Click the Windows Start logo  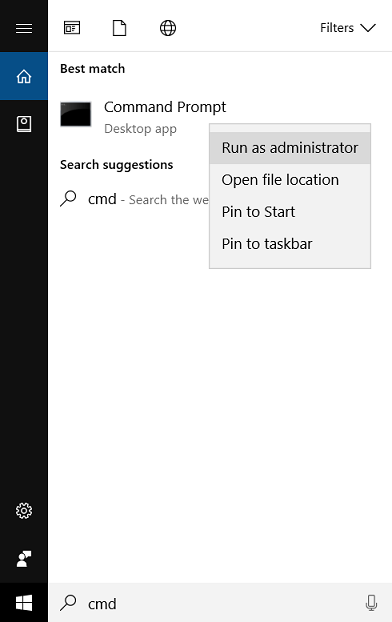pyautogui.click(x=24, y=603)
